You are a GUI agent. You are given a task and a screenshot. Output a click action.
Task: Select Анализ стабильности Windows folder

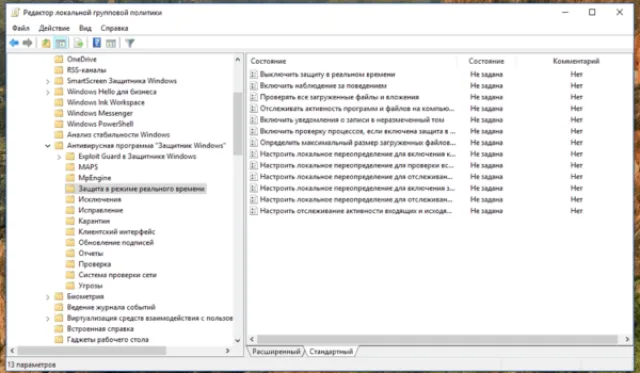coord(118,135)
